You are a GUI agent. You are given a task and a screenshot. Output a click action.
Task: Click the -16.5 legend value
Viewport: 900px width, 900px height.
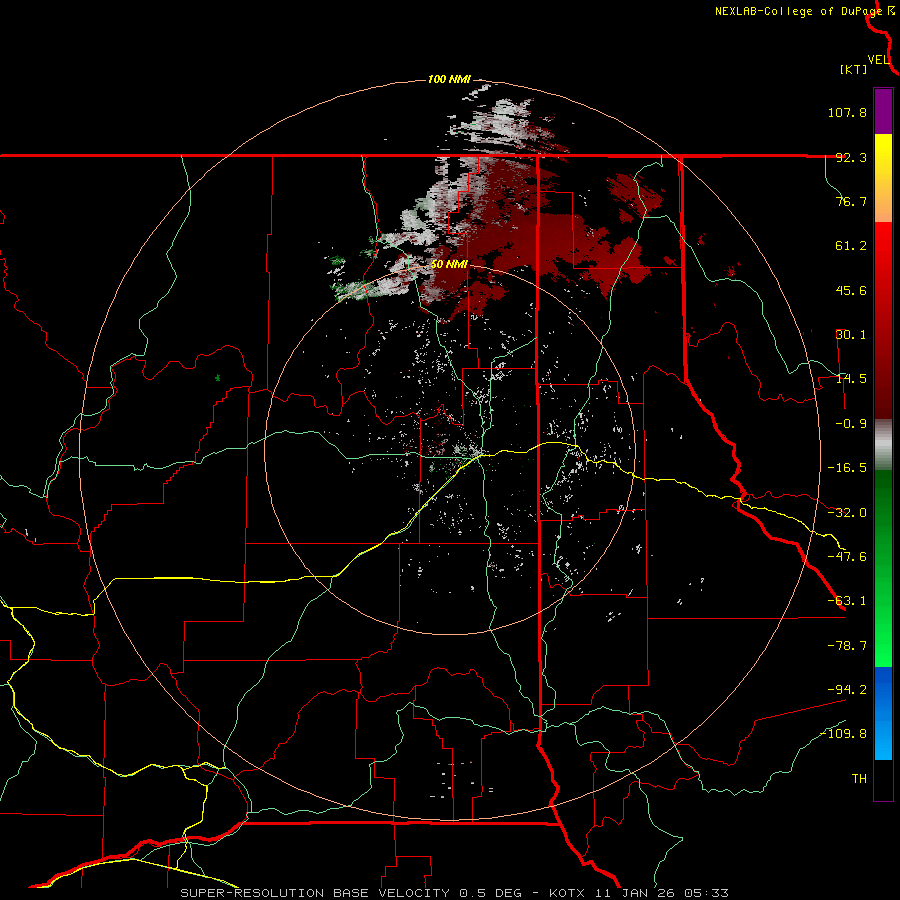[x=847, y=468]
